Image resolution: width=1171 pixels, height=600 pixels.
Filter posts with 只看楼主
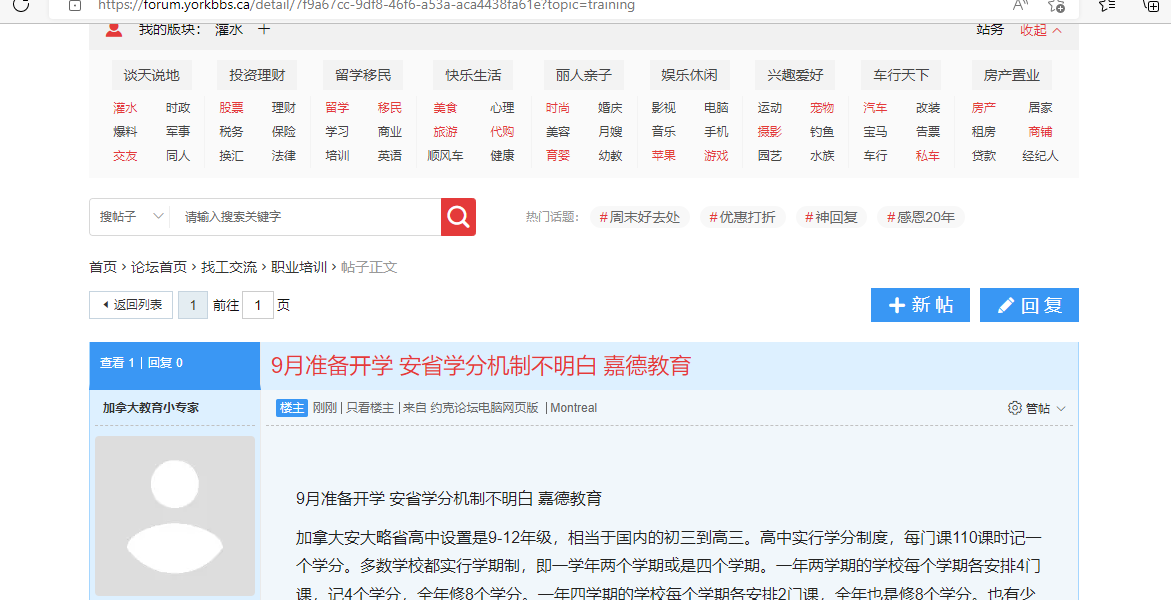click(x=370, y=408)
